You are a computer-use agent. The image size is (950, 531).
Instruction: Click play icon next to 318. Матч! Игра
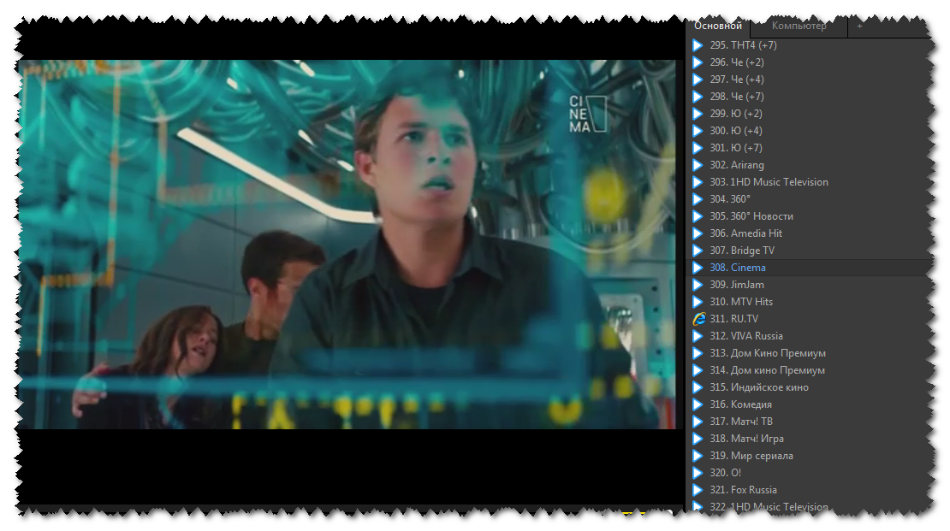click(x=698, y=438)
